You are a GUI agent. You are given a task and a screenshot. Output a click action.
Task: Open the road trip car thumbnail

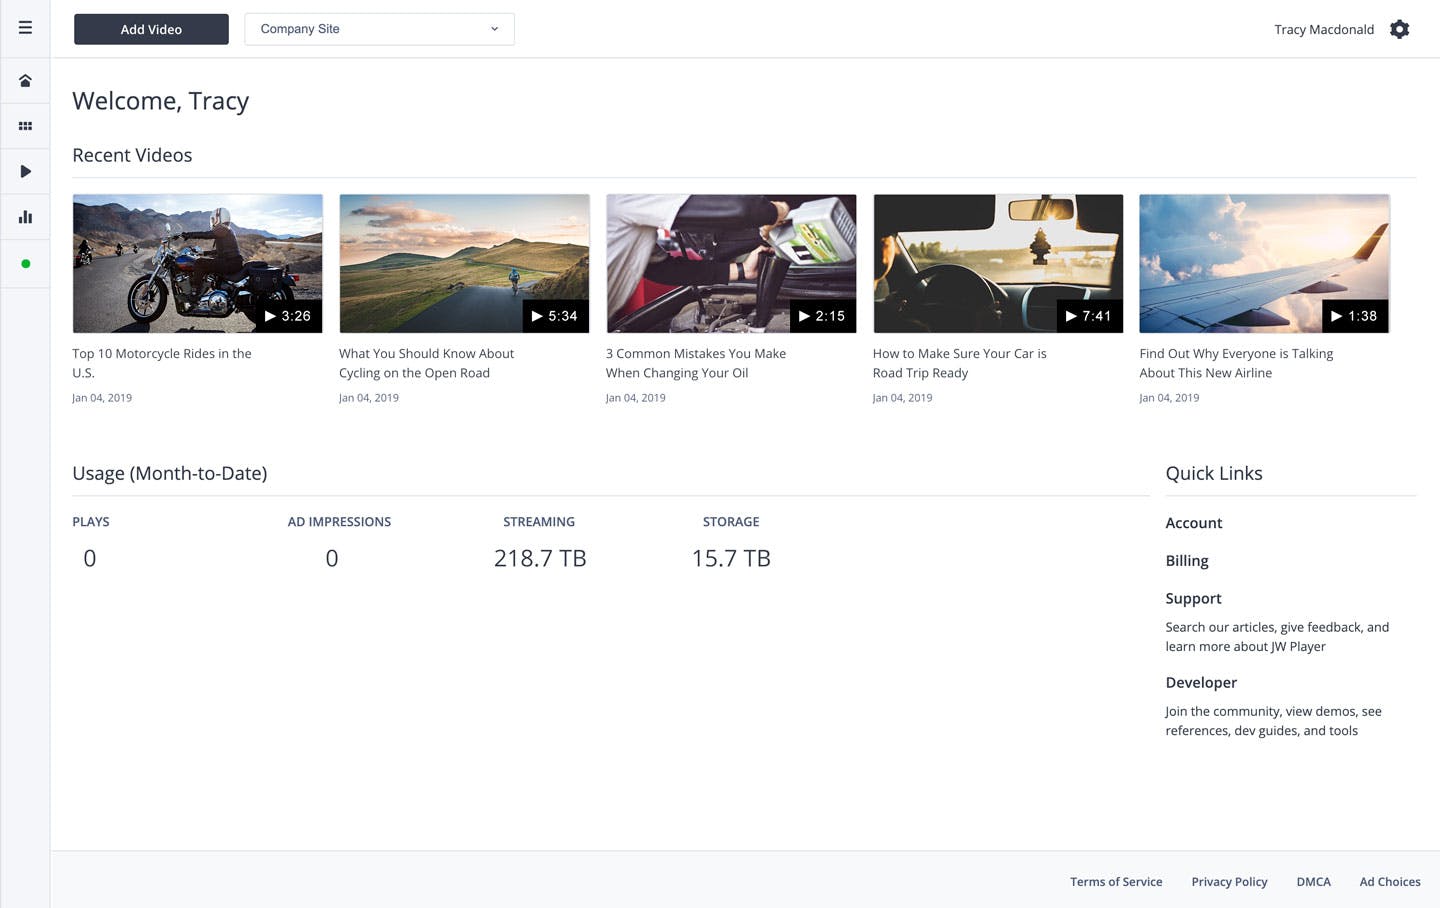(x=998, y=264)
